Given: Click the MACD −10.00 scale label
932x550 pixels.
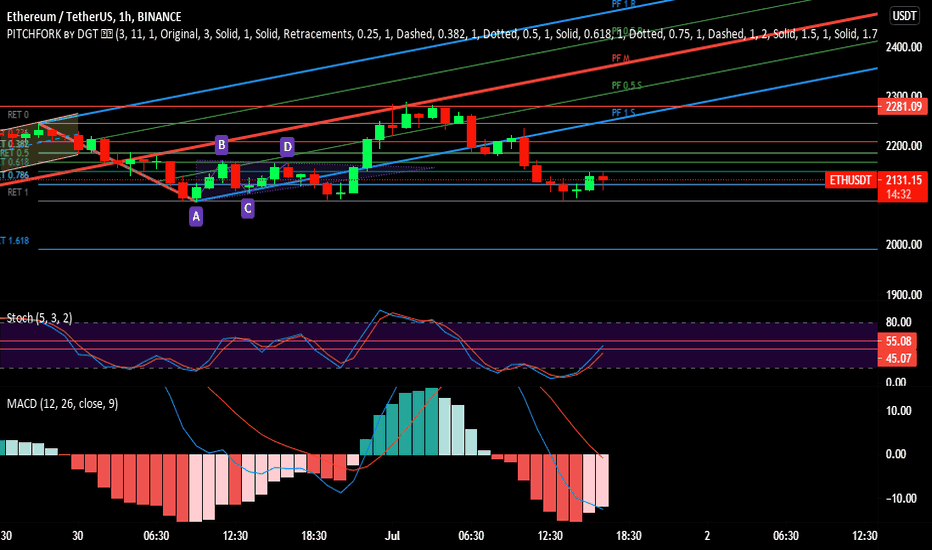Looking at the screenshot, I should click(x=900, y=498).
